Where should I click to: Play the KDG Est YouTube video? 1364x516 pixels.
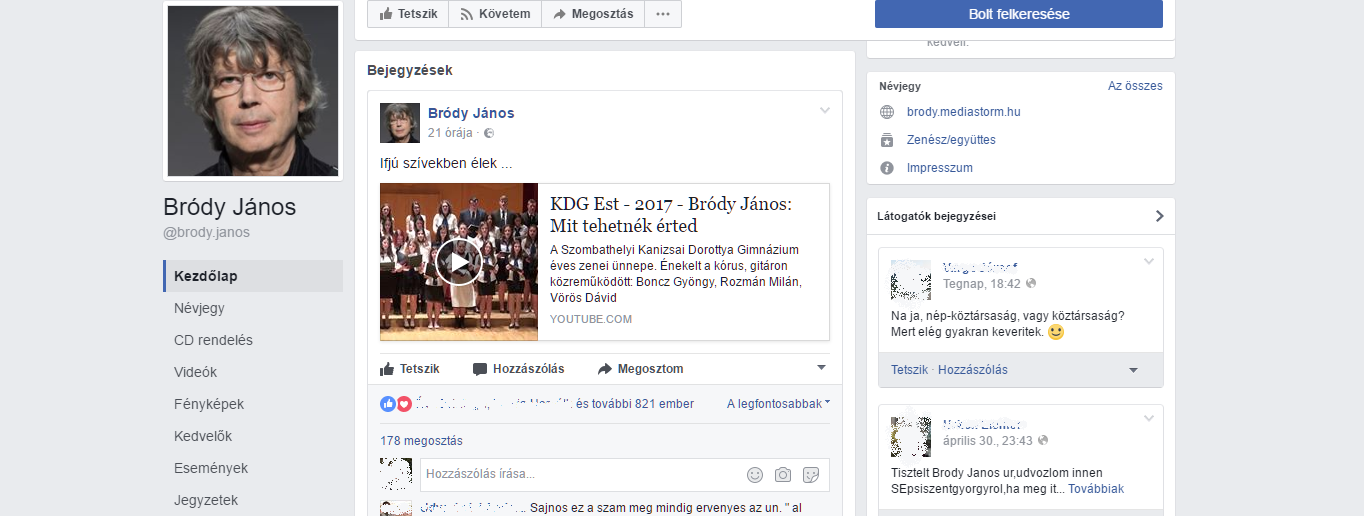point(459,263)
